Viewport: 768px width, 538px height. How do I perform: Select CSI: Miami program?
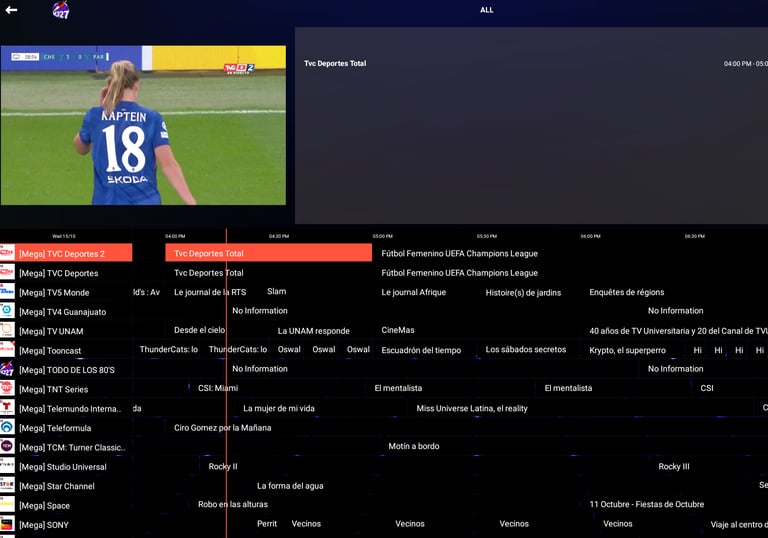point(218,388)
